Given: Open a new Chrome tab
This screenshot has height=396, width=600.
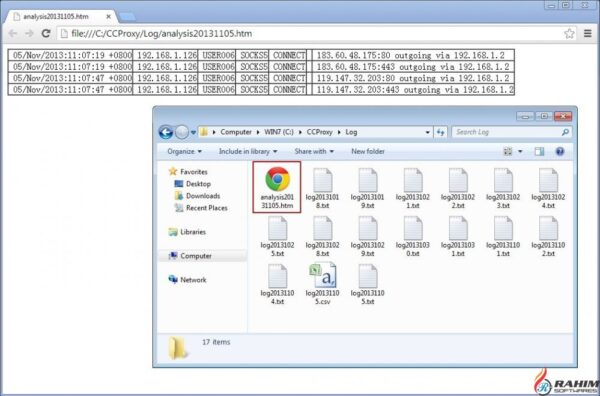Looking at the screenshot, I should (x=127, y=16).
